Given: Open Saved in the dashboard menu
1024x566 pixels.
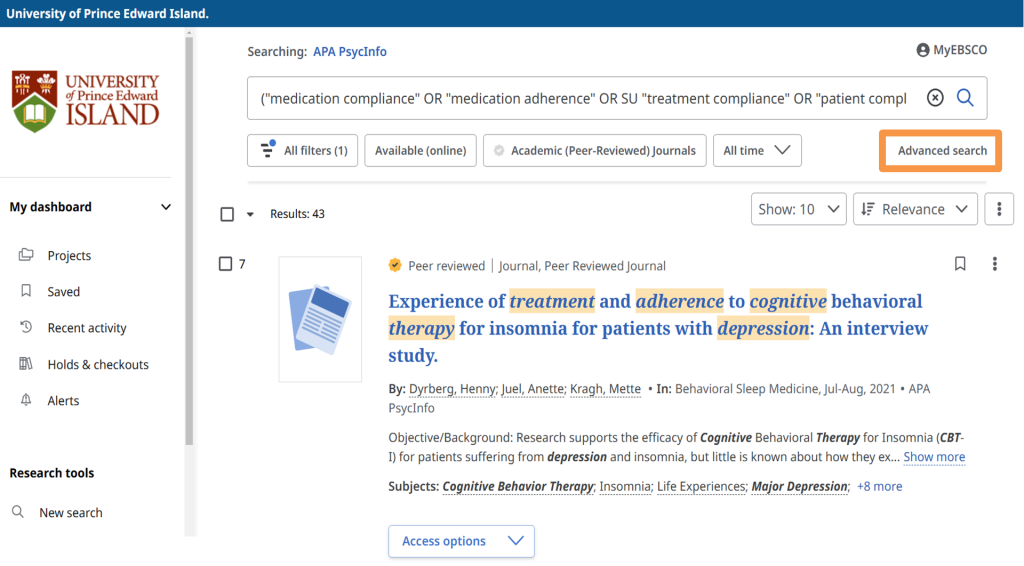Looking at the screenshot, I should (63, 292).
